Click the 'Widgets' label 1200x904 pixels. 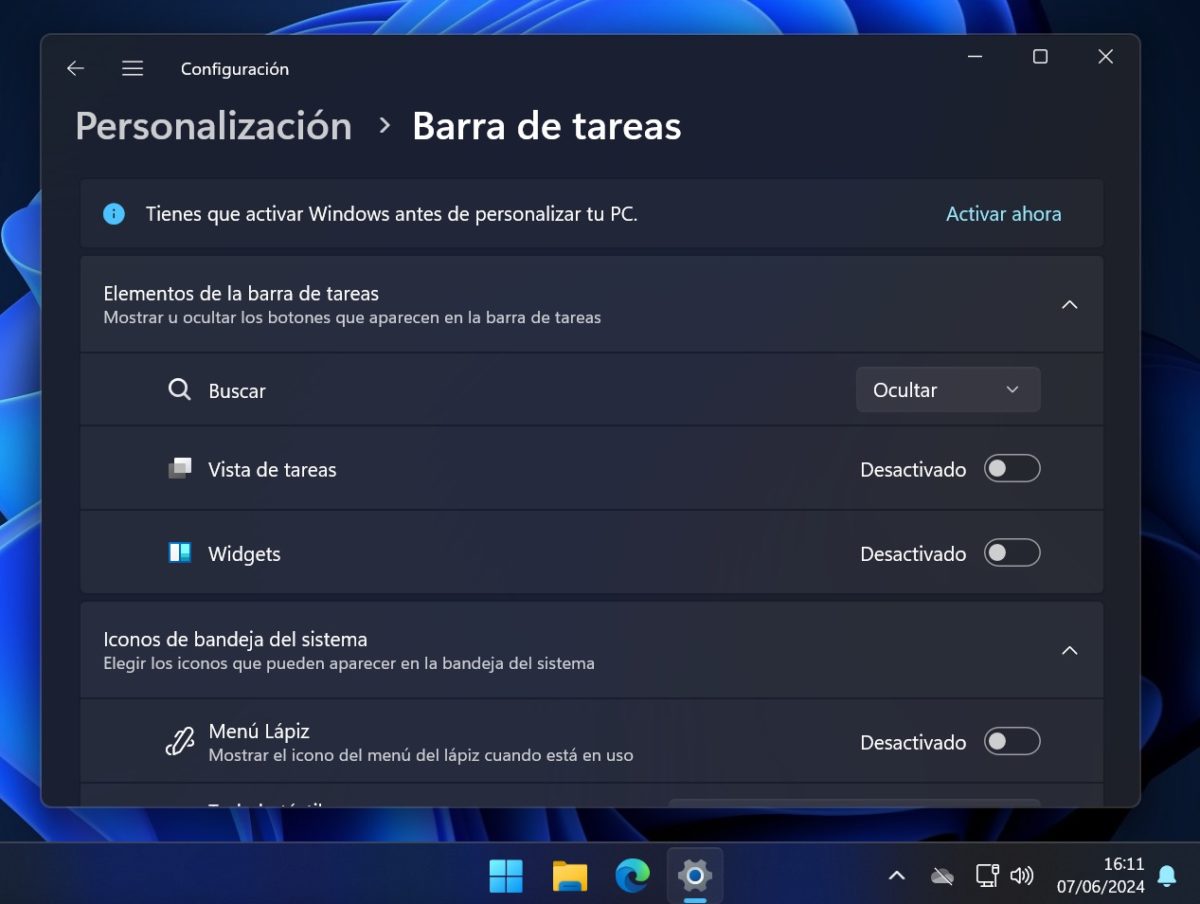click(x=244, y=554)
